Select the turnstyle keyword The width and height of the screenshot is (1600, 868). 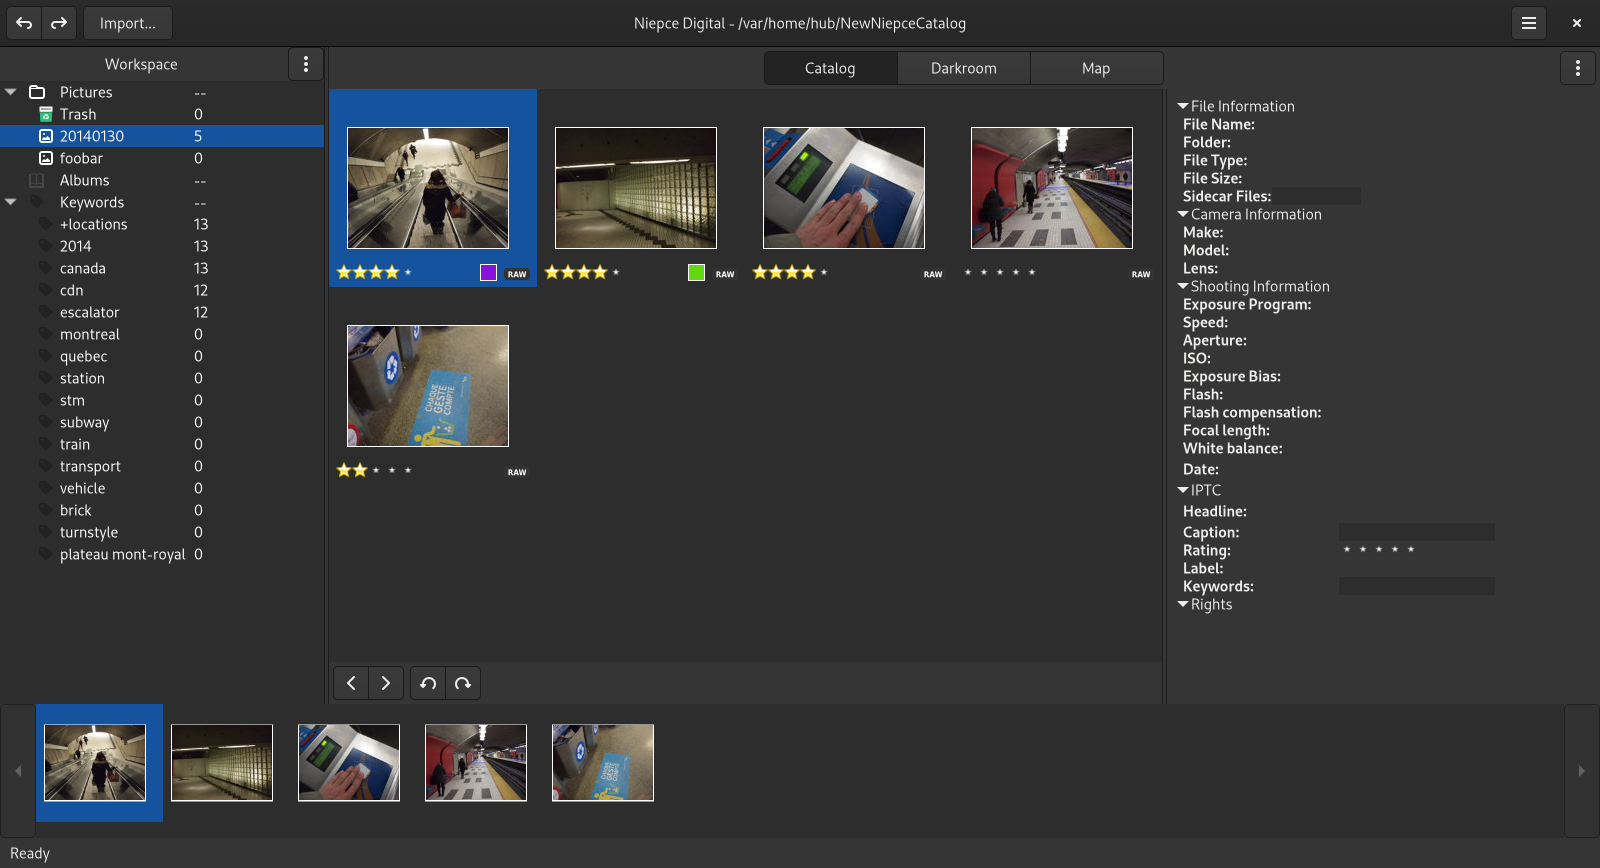coord(89,532)
